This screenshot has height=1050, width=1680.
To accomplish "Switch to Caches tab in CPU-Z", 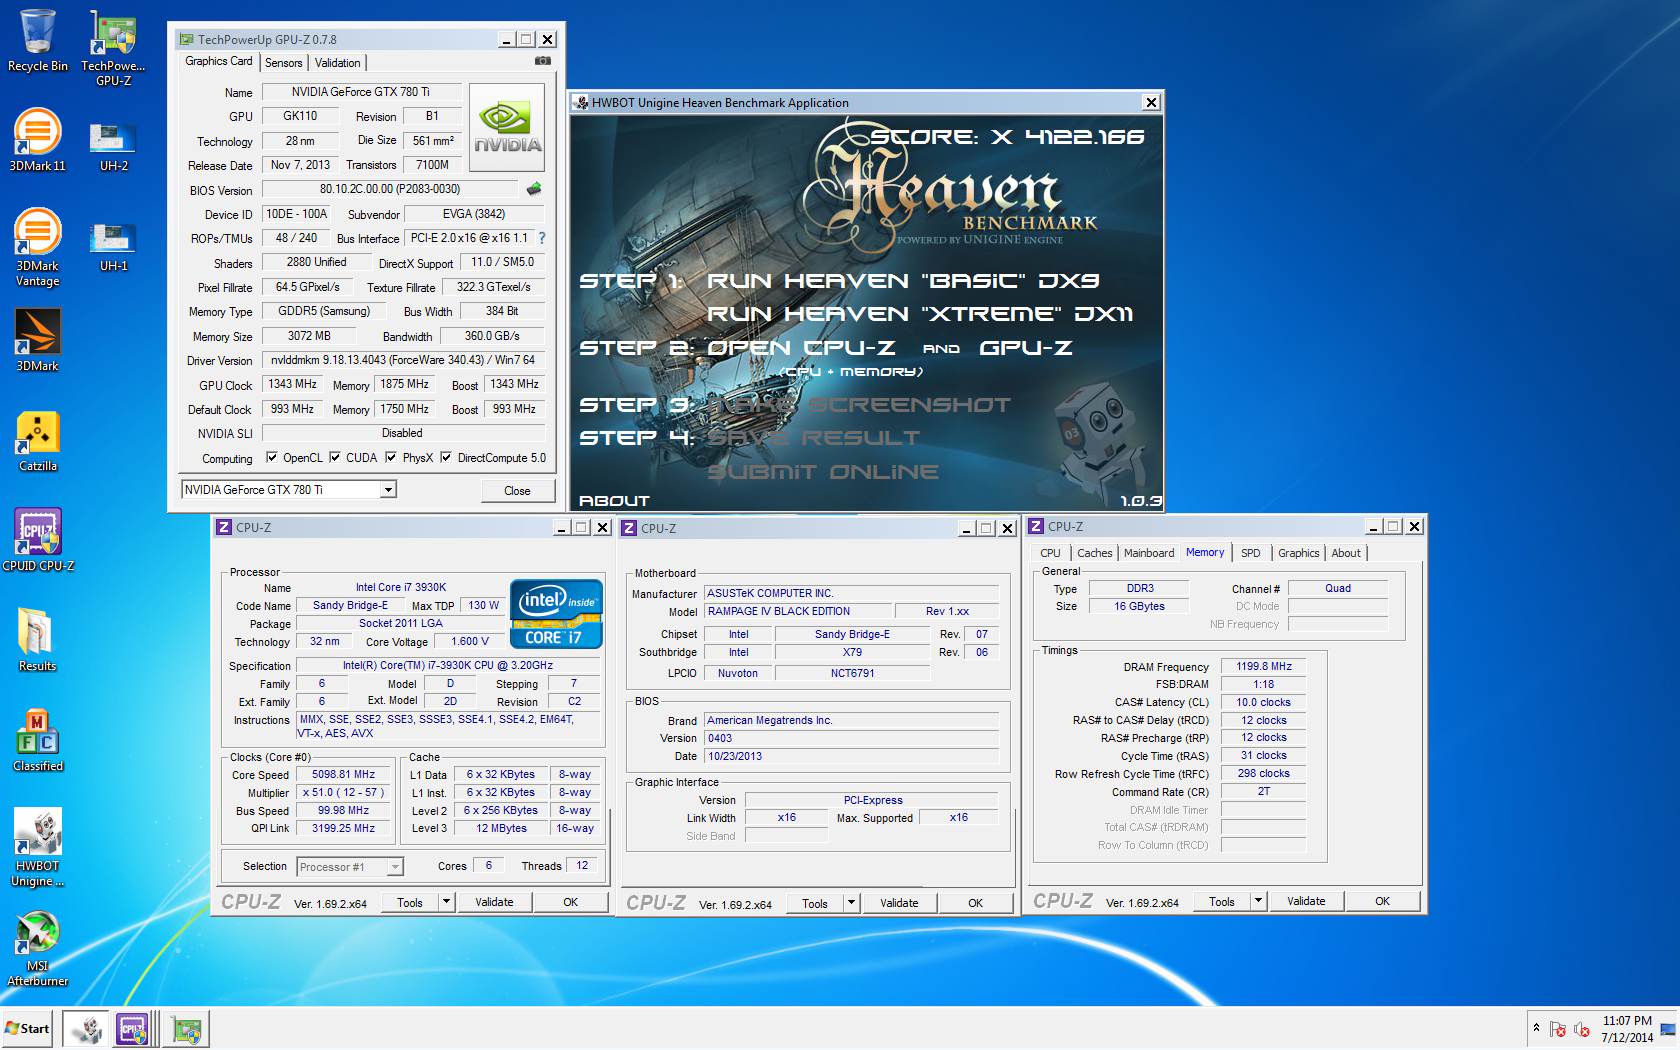I will tap(1094, 553).
